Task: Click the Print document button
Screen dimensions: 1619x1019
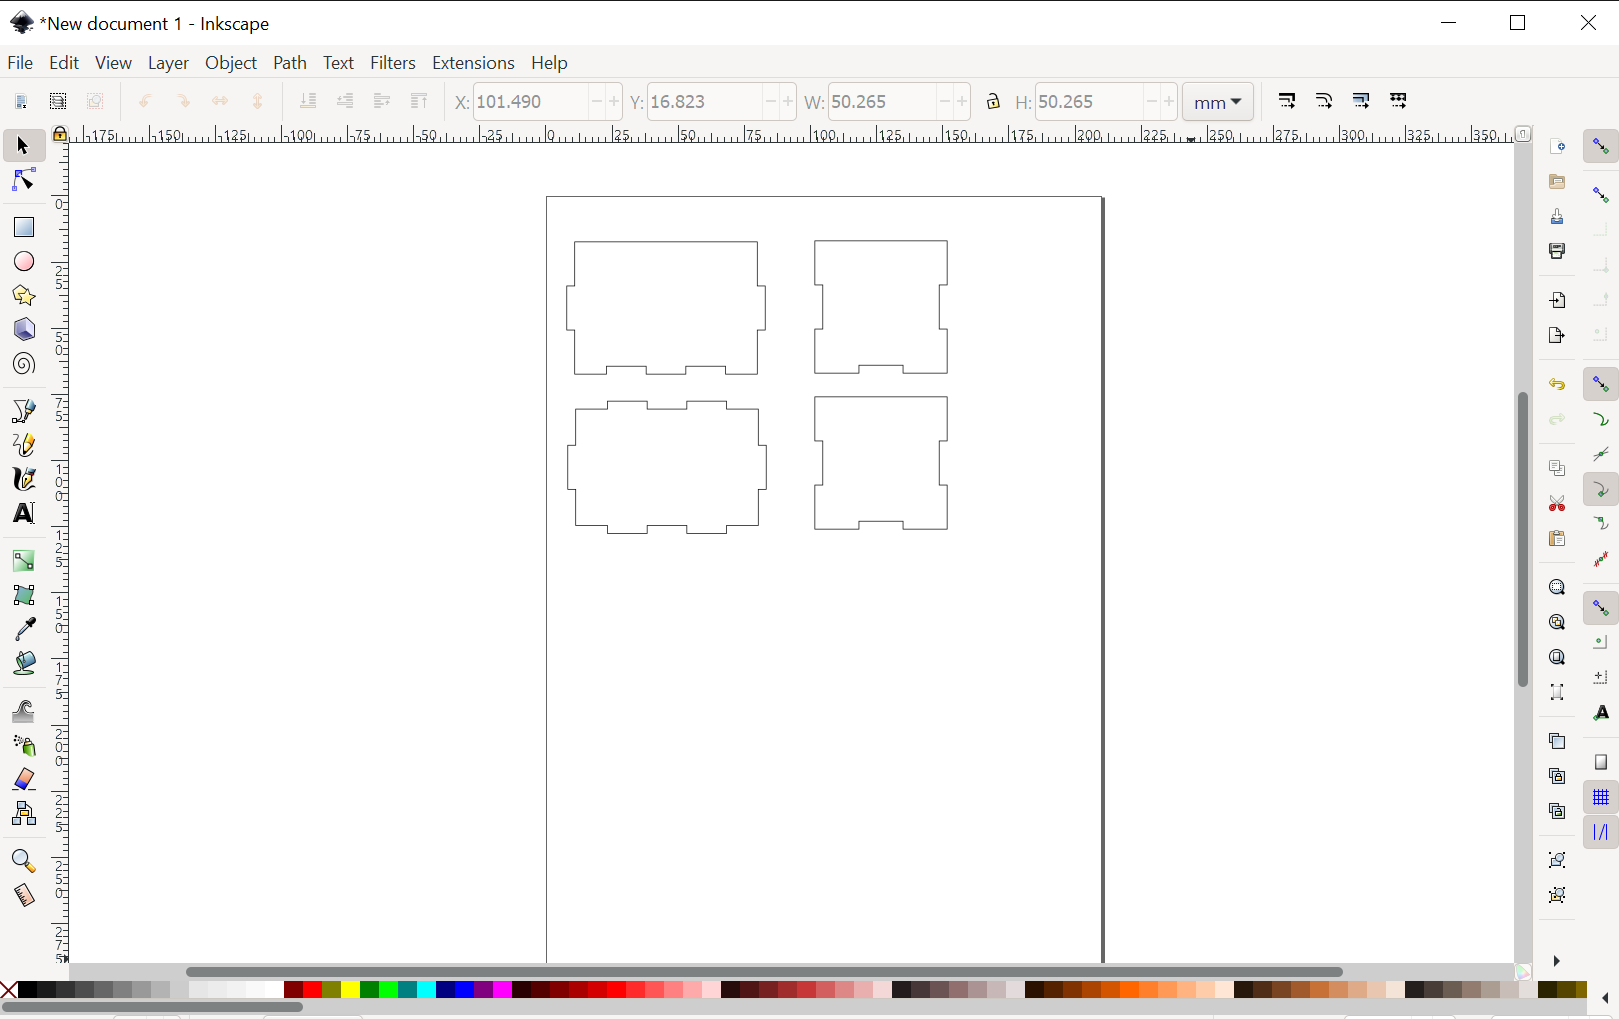Action: coord(1557,251)
